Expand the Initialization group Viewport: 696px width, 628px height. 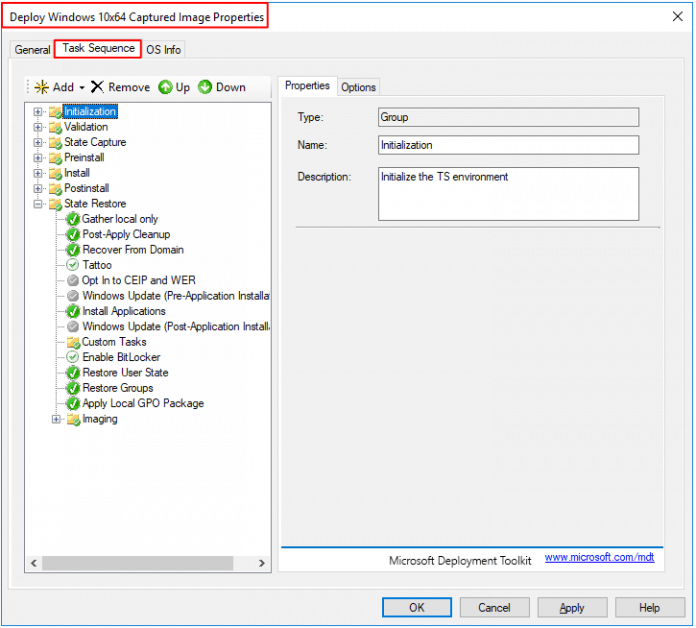pyautogui.click(x=39, y=112)
